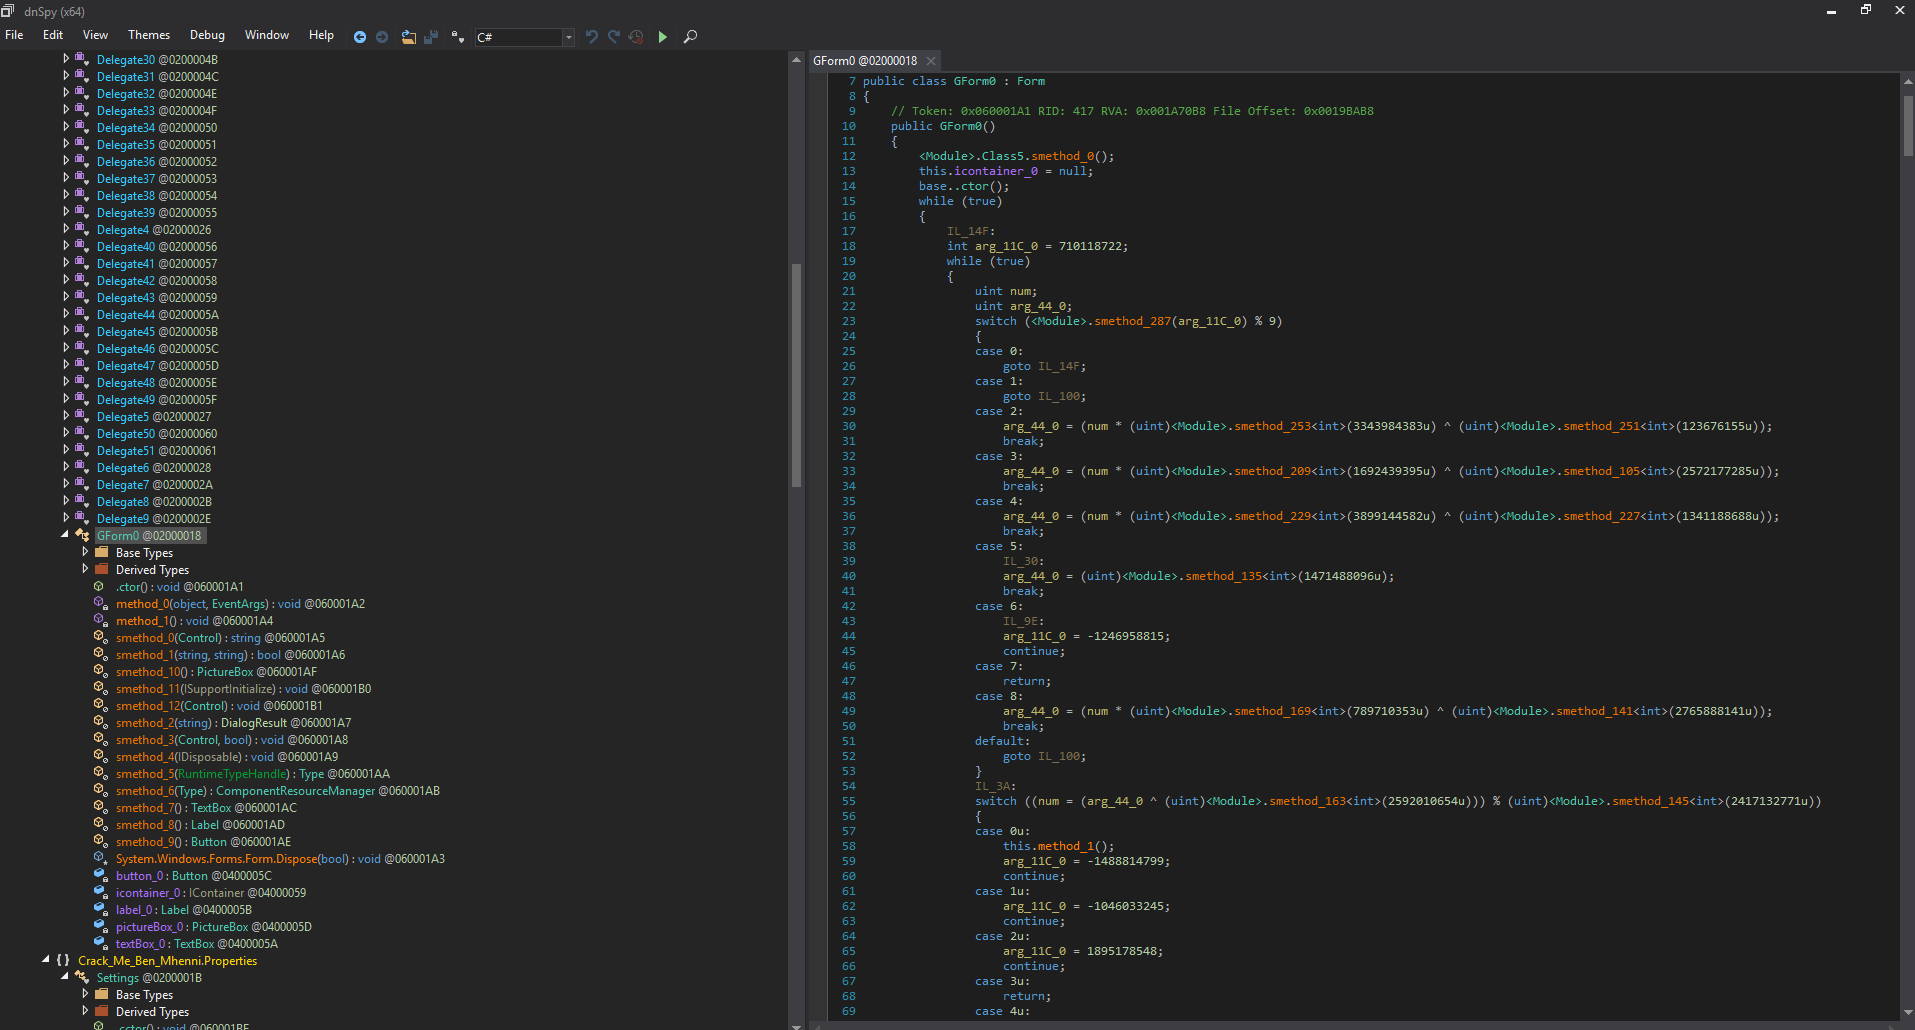Click smethod_0 call on line 12
The image size is (1915, 1030).
1063,156
